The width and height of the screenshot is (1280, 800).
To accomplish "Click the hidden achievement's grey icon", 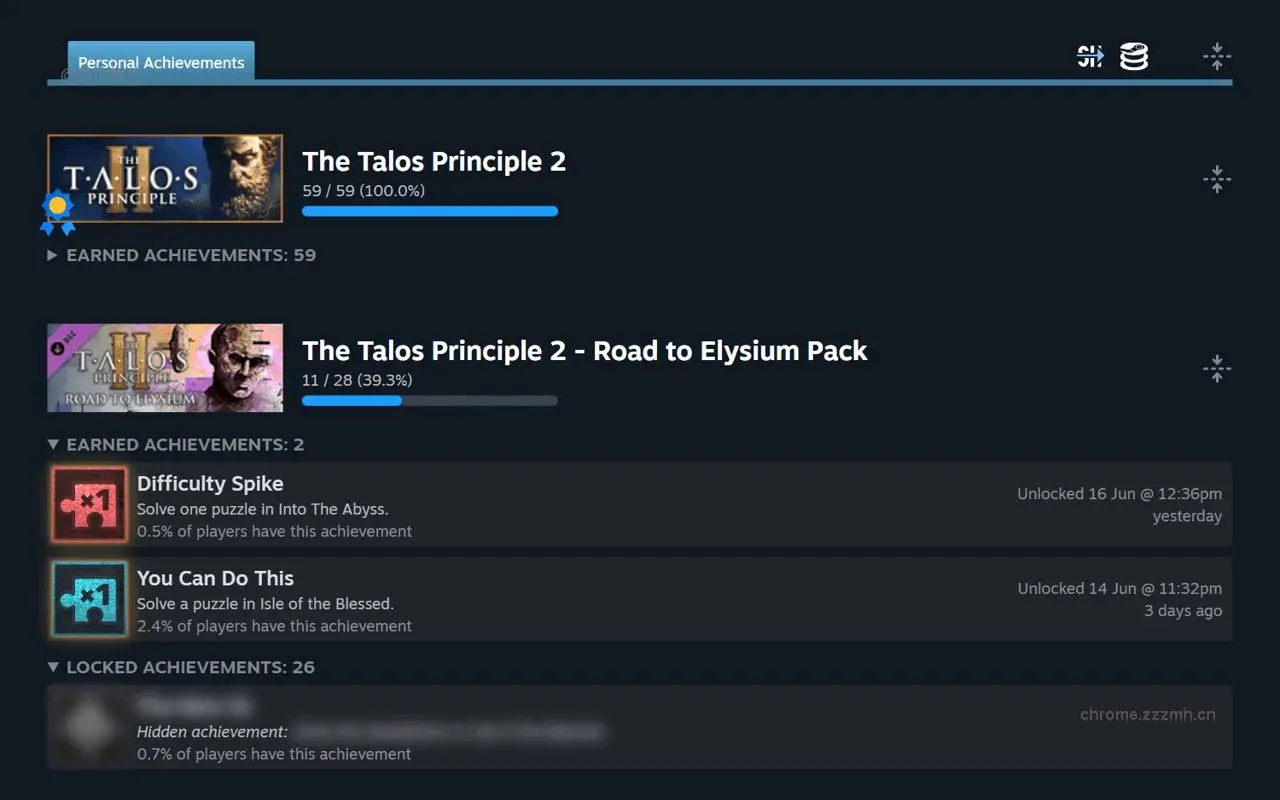I will tap(89, 726).
